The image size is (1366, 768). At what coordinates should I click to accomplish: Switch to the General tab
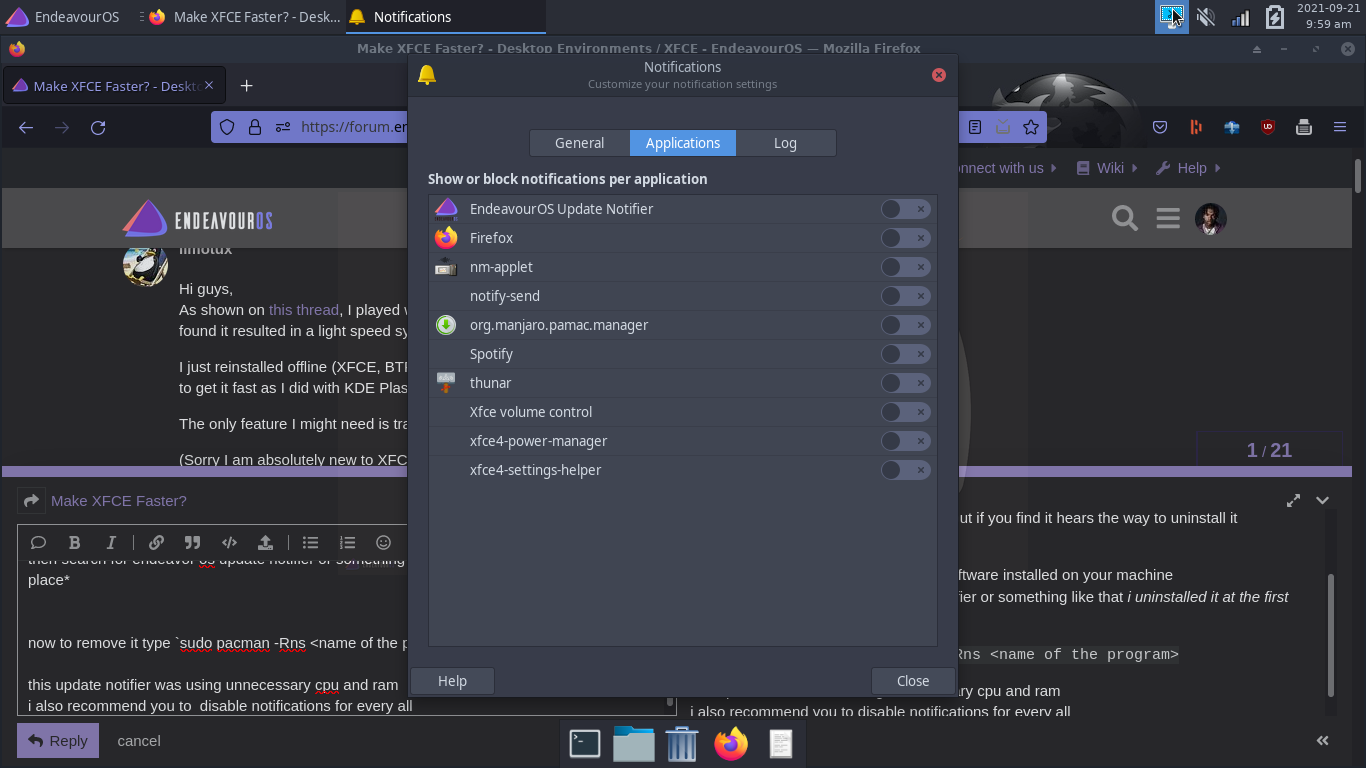tap(579, 143)
